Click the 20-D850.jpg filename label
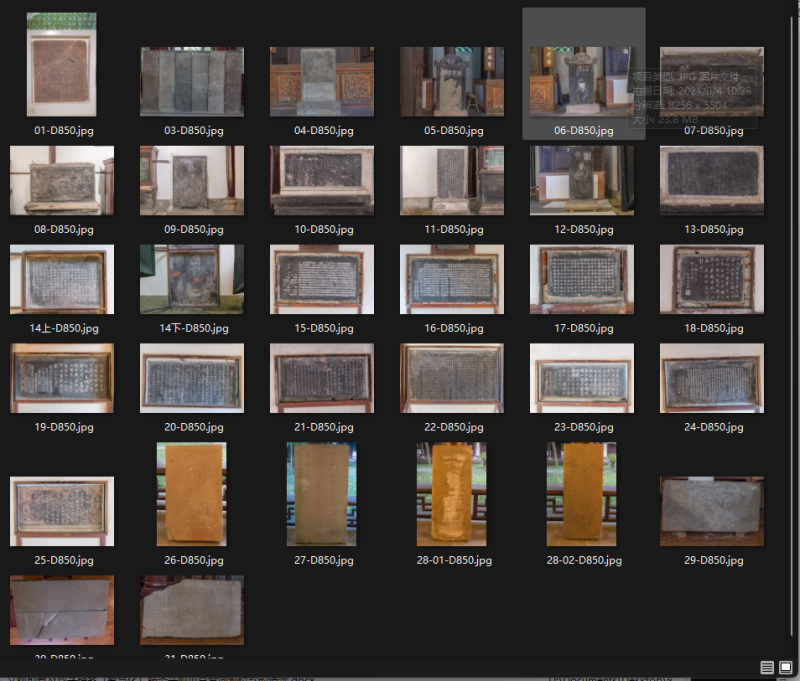 (191, 427)
